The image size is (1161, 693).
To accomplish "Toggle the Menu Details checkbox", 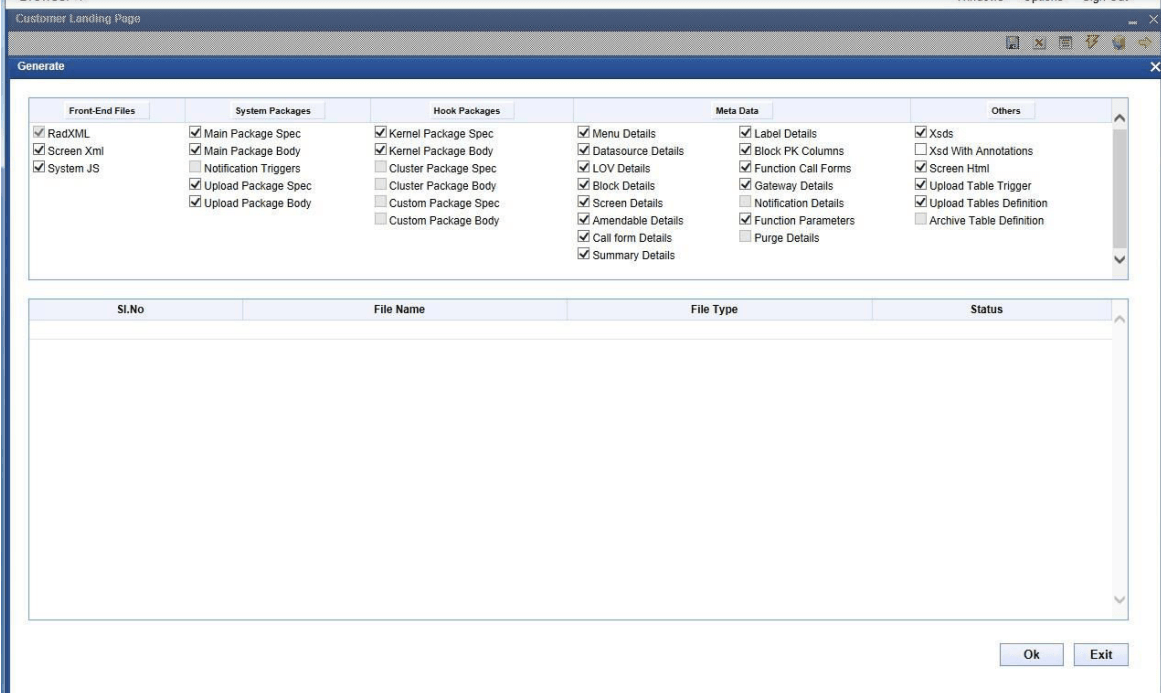I will (583, 133).
